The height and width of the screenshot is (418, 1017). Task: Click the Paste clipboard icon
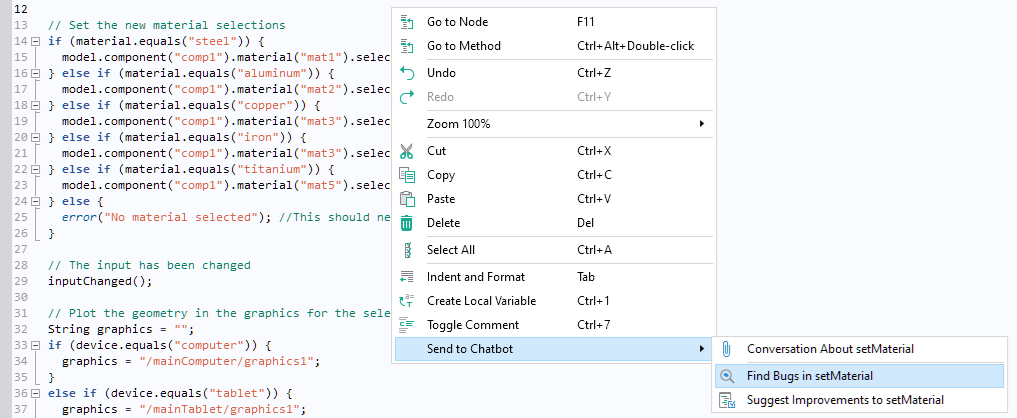[407, 199]
